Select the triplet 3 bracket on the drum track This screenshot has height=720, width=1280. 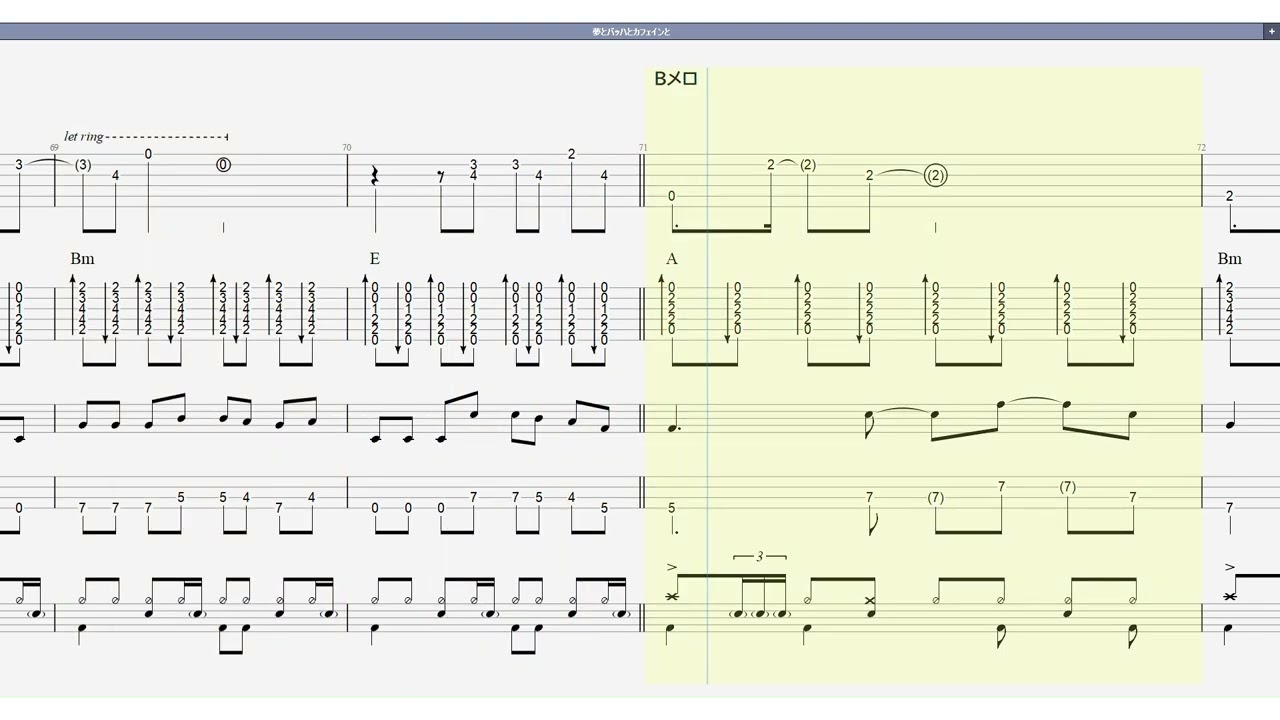tap(759, 556)
